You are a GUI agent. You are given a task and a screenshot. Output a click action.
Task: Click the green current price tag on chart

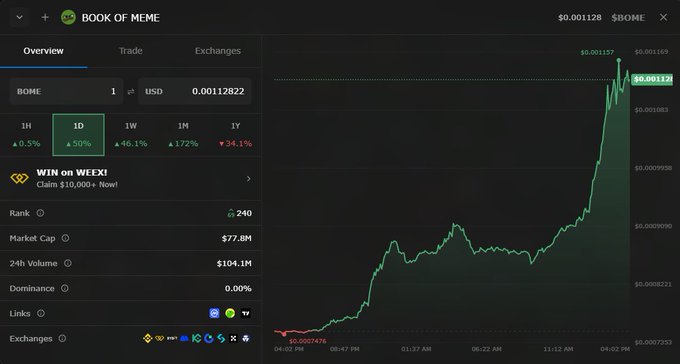click(x=652, y=79)
